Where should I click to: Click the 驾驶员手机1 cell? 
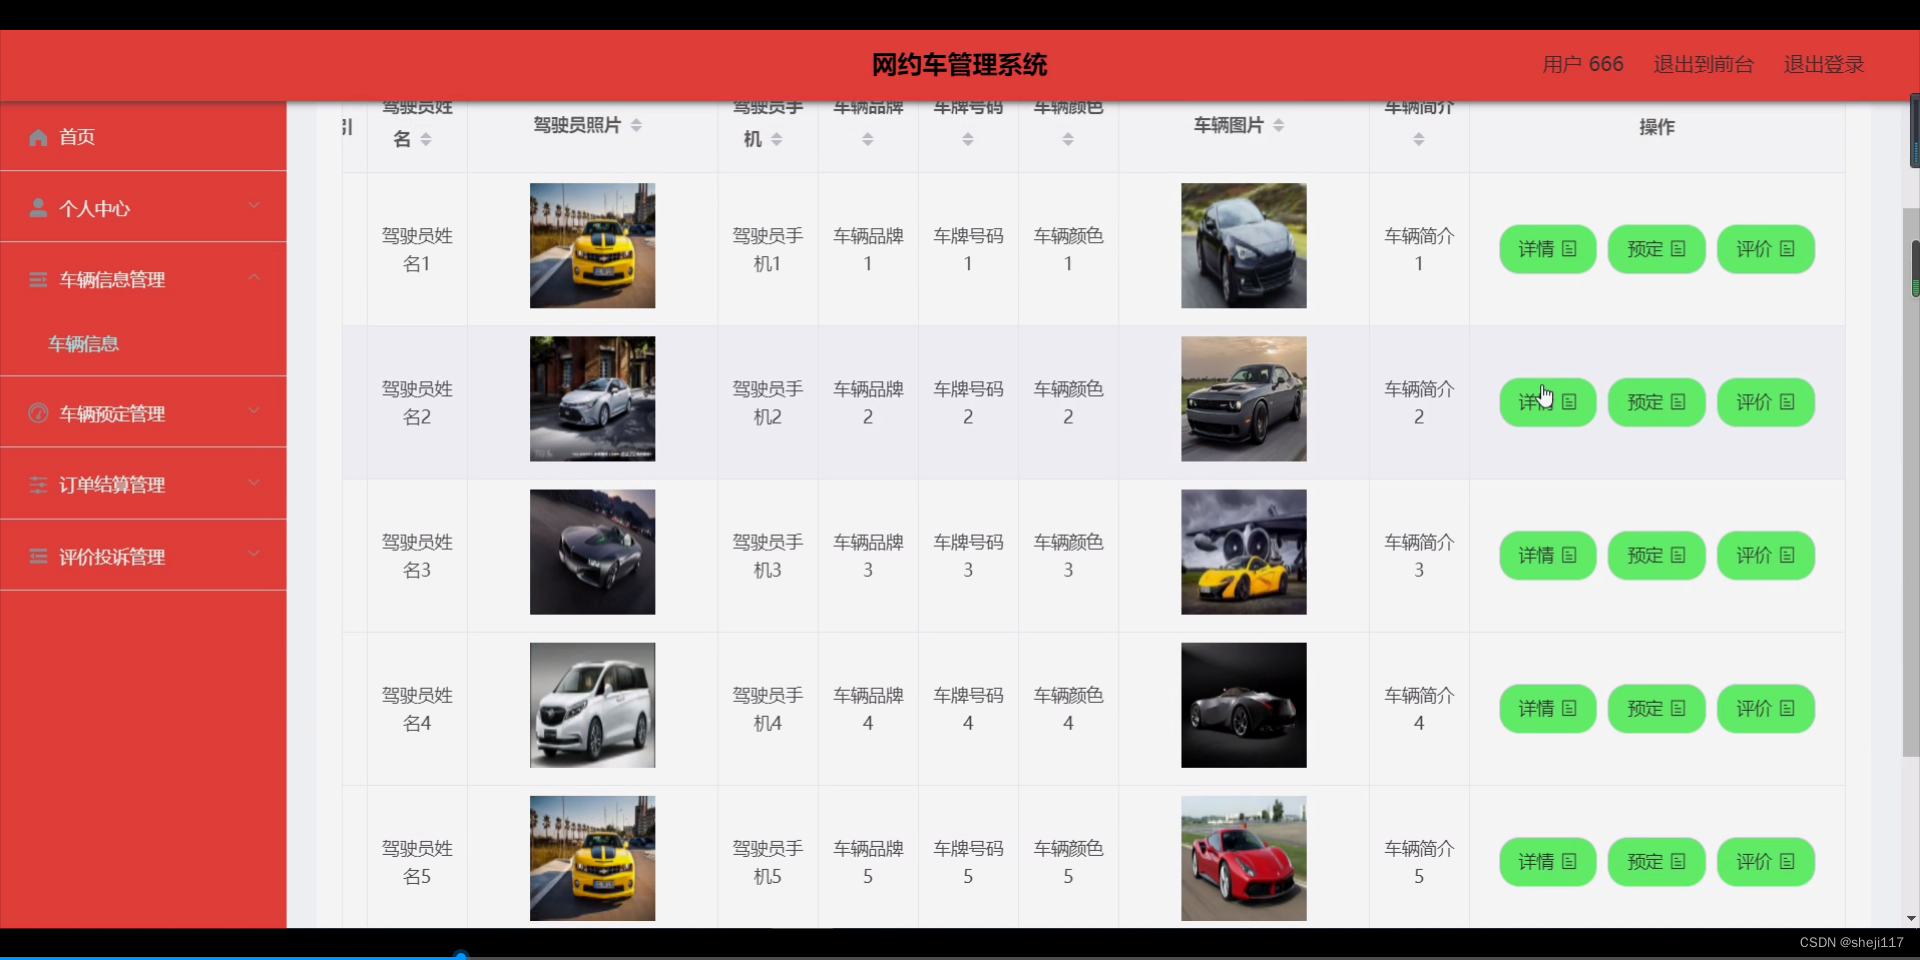[x=767, y=249]
